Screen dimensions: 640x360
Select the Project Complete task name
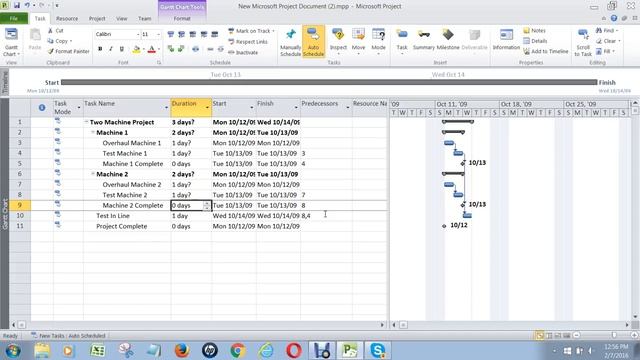click(122, 226)
